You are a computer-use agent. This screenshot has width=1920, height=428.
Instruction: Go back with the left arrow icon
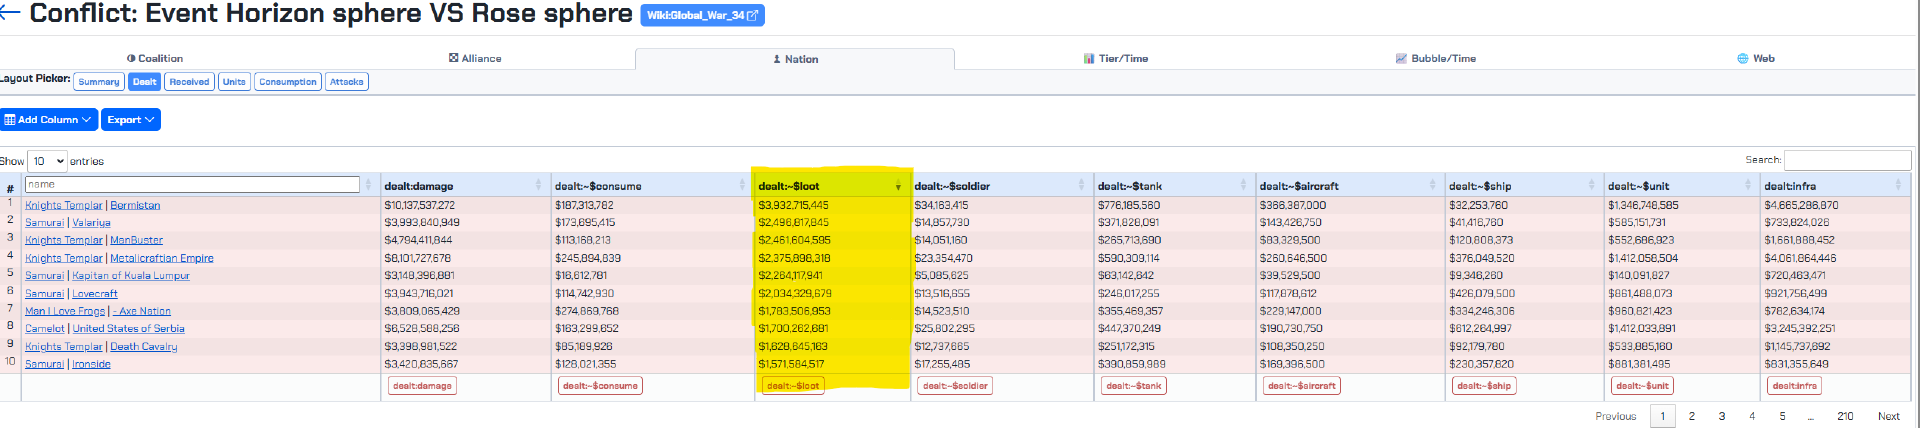(10, 13)
